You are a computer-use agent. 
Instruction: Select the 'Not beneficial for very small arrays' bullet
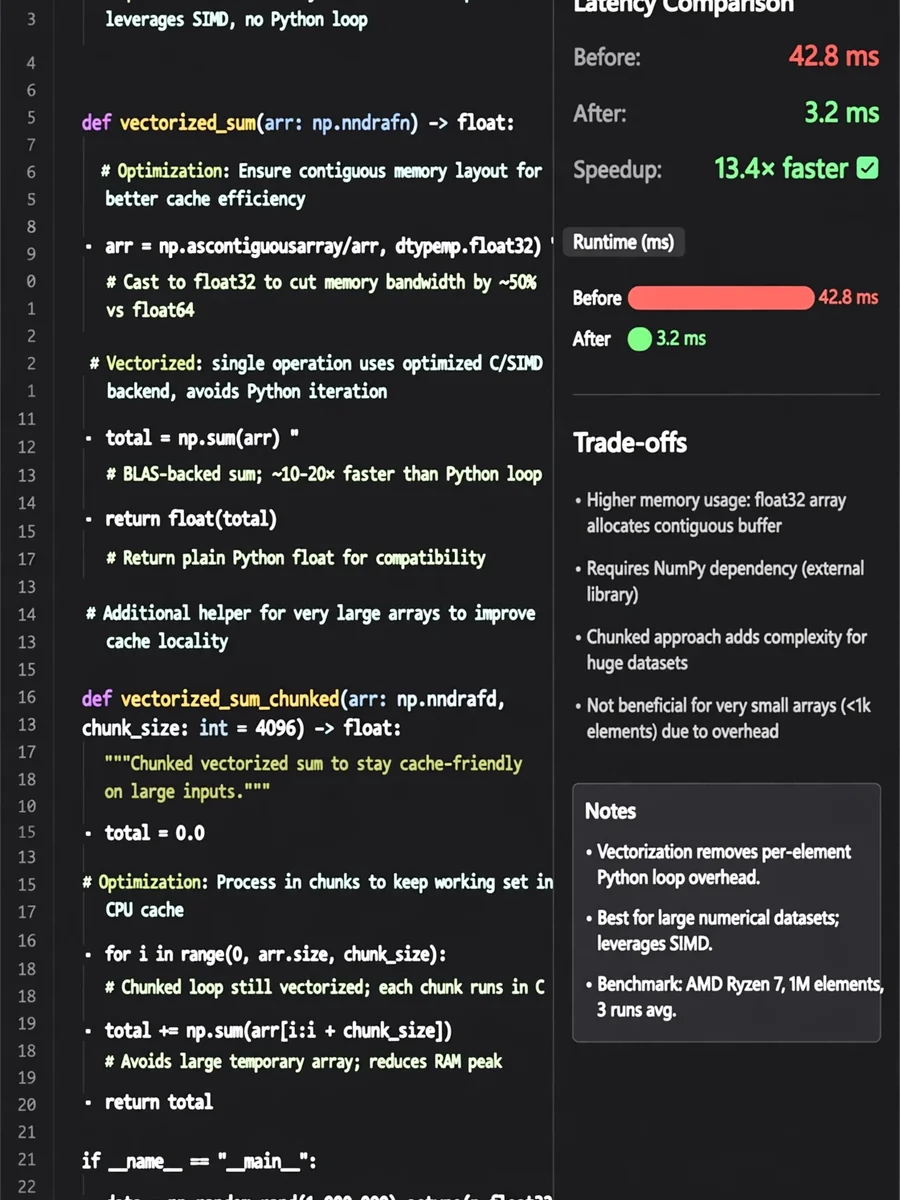pos(722,718)
